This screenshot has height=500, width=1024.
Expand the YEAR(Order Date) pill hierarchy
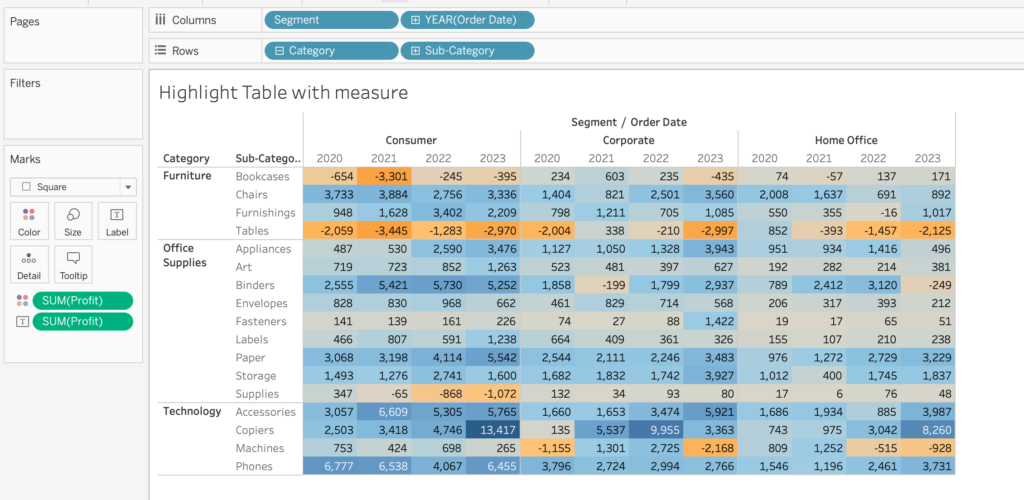coord(414,20)
